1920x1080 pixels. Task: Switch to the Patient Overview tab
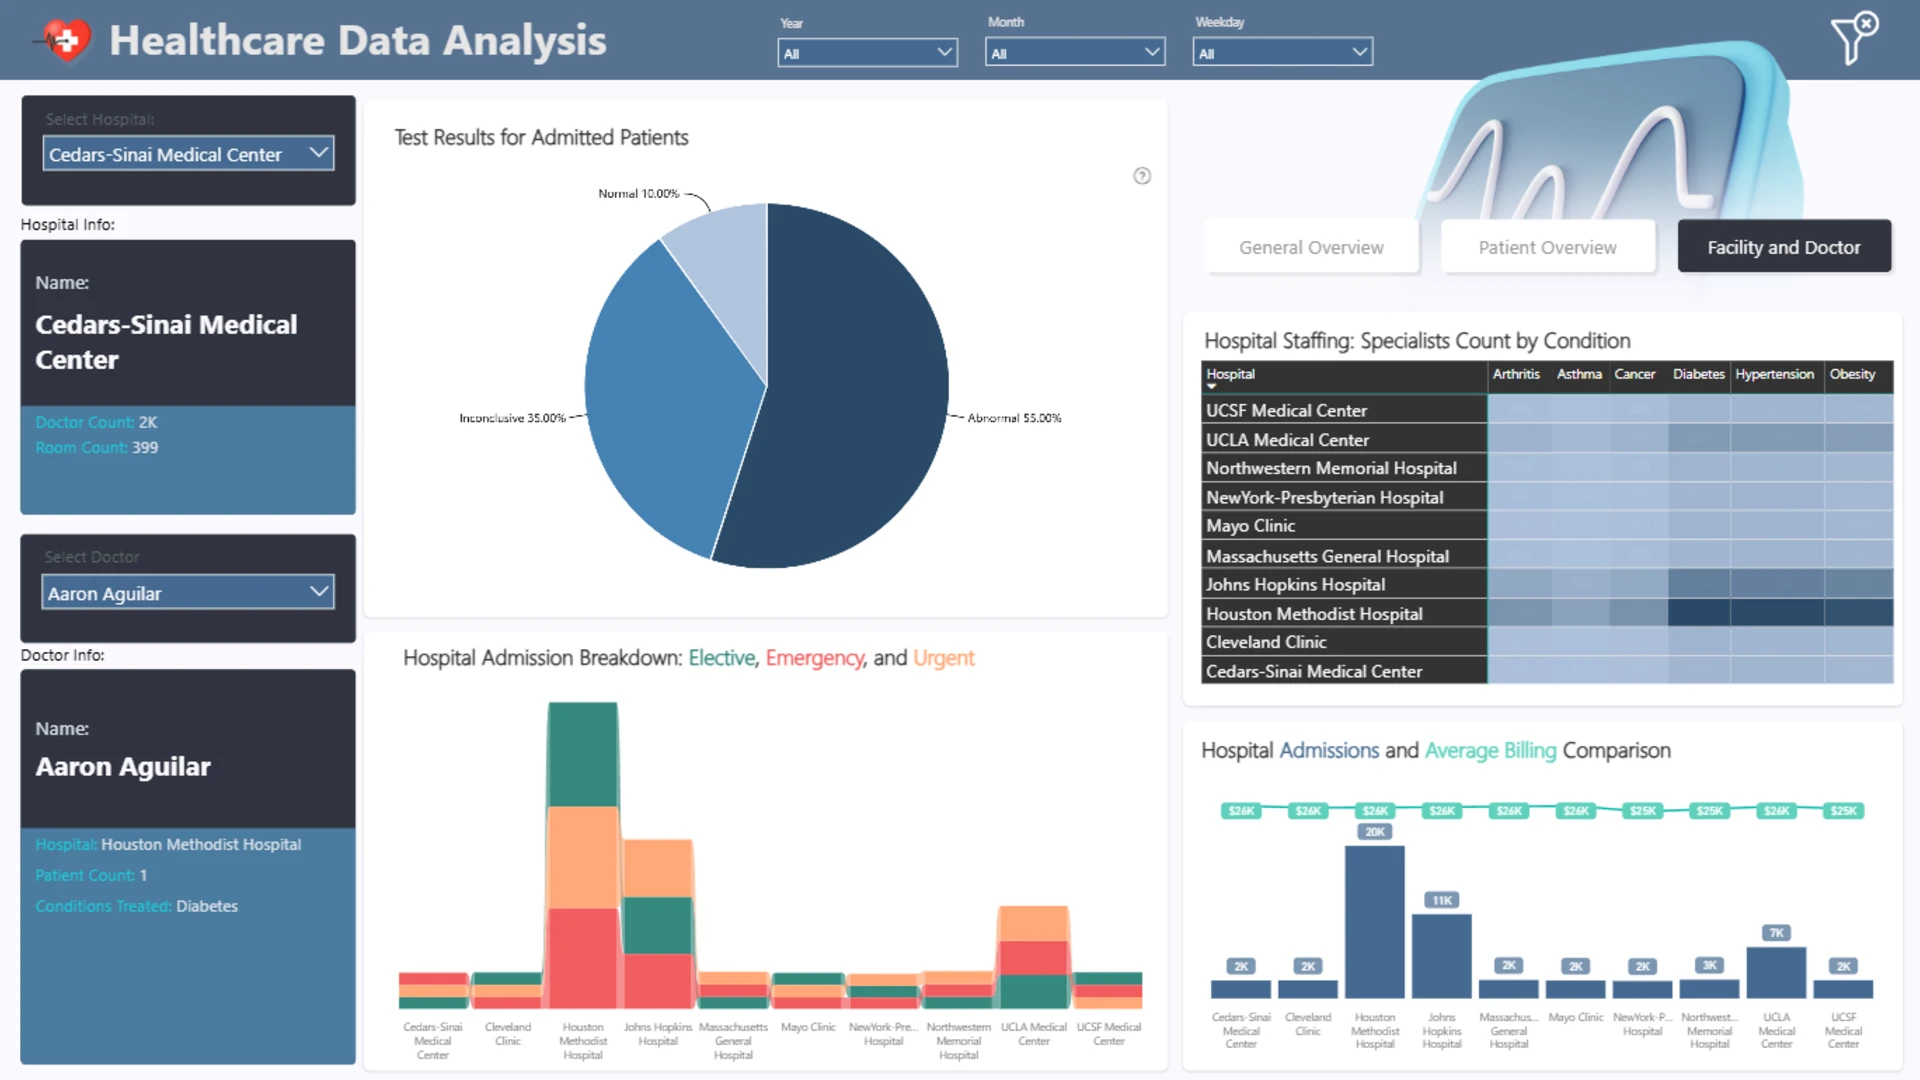tap(1547, 247)
